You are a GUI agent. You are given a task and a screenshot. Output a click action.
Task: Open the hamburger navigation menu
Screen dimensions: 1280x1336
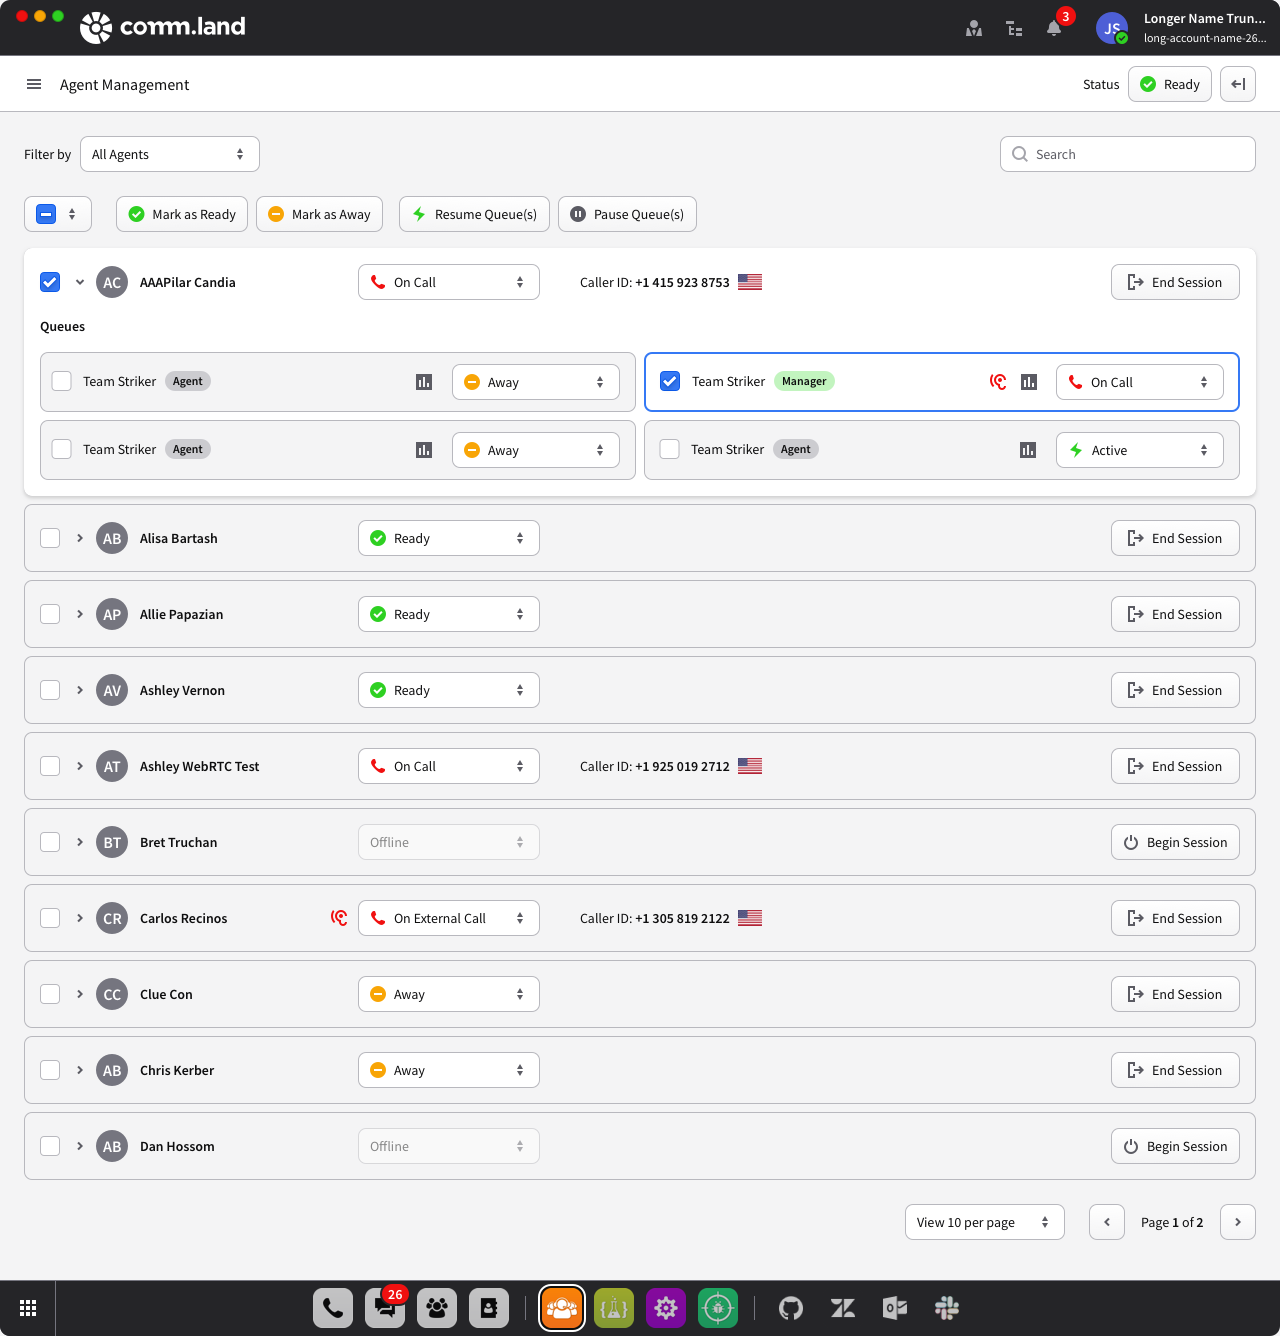pos(34,84)
